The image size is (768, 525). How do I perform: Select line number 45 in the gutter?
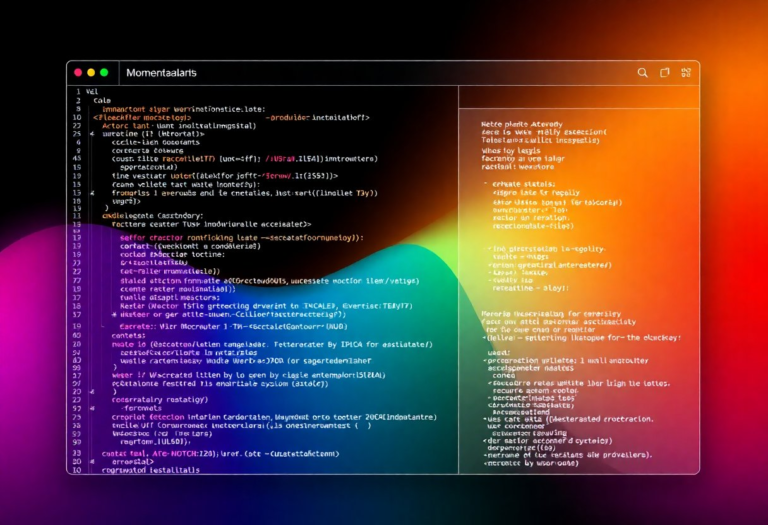coord(77,159)
